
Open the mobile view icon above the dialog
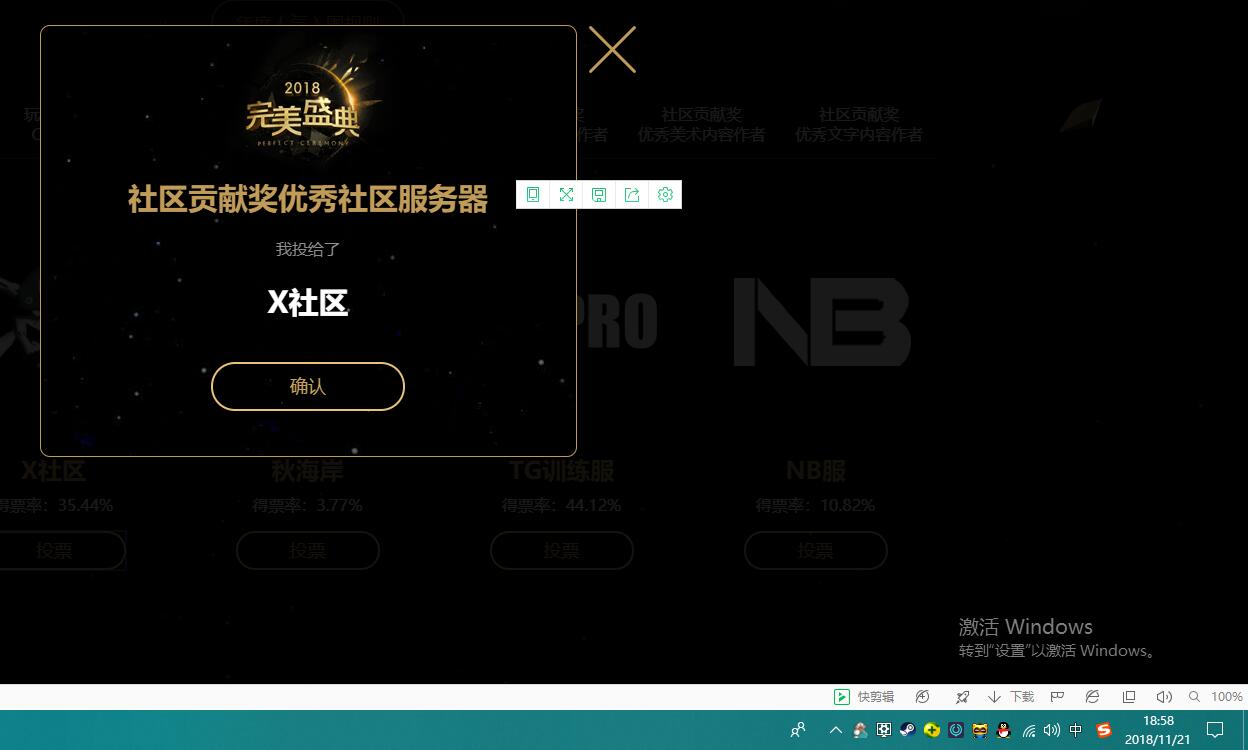(533, 194)
